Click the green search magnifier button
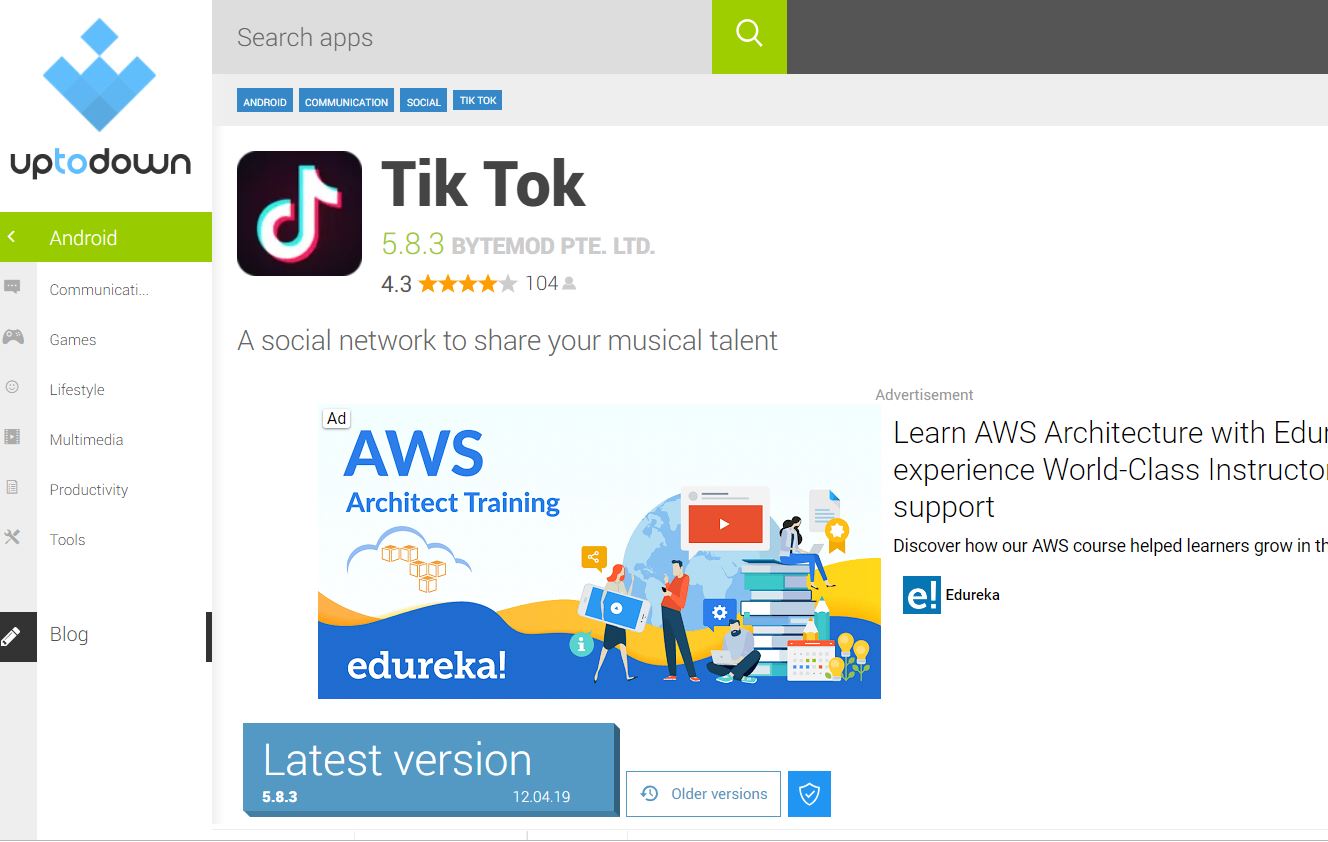1328x842 pixels. point(749,36)
